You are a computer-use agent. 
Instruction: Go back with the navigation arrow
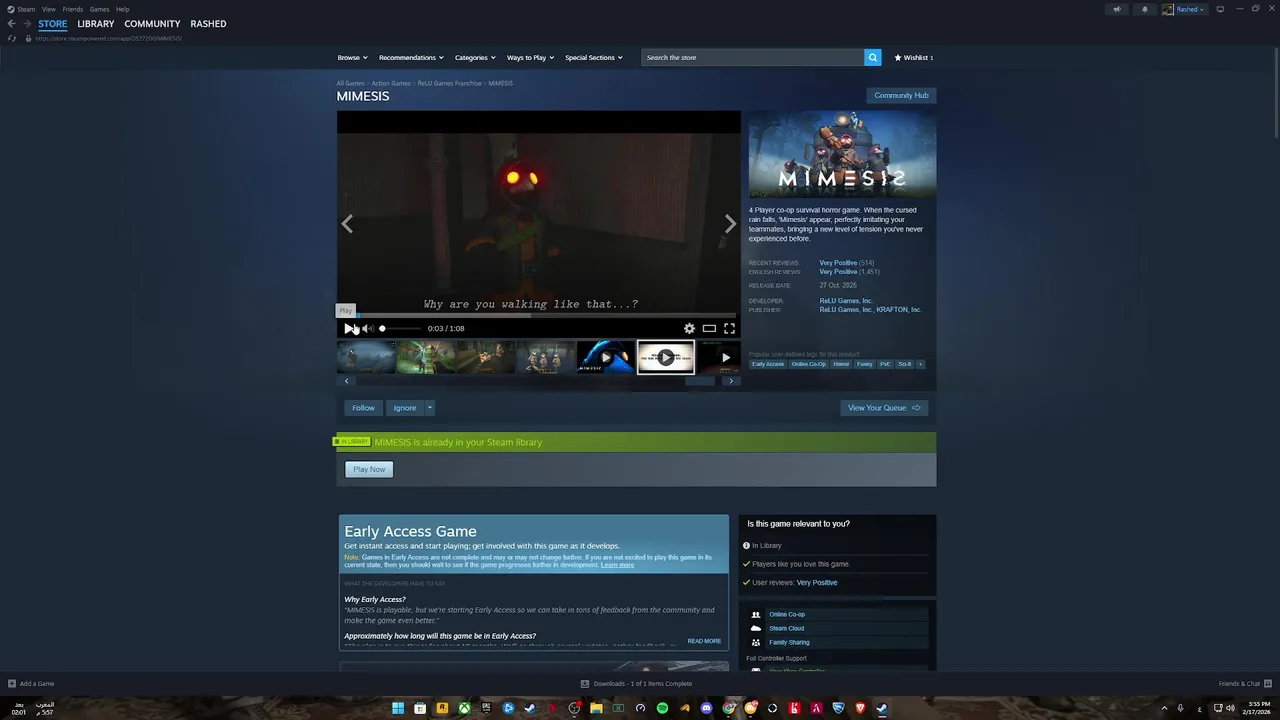(x=12, y=24)
